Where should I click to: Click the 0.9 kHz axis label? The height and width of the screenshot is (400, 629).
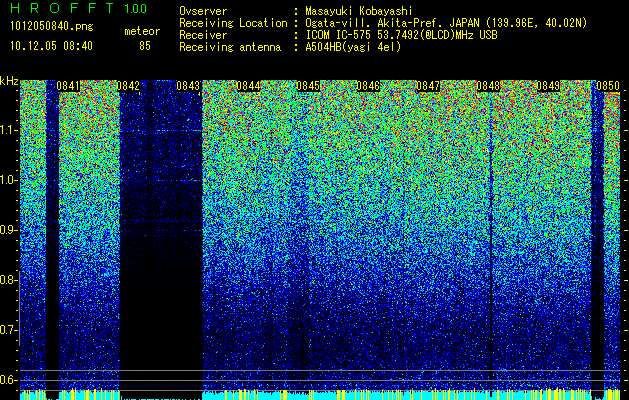click(8, 230)
